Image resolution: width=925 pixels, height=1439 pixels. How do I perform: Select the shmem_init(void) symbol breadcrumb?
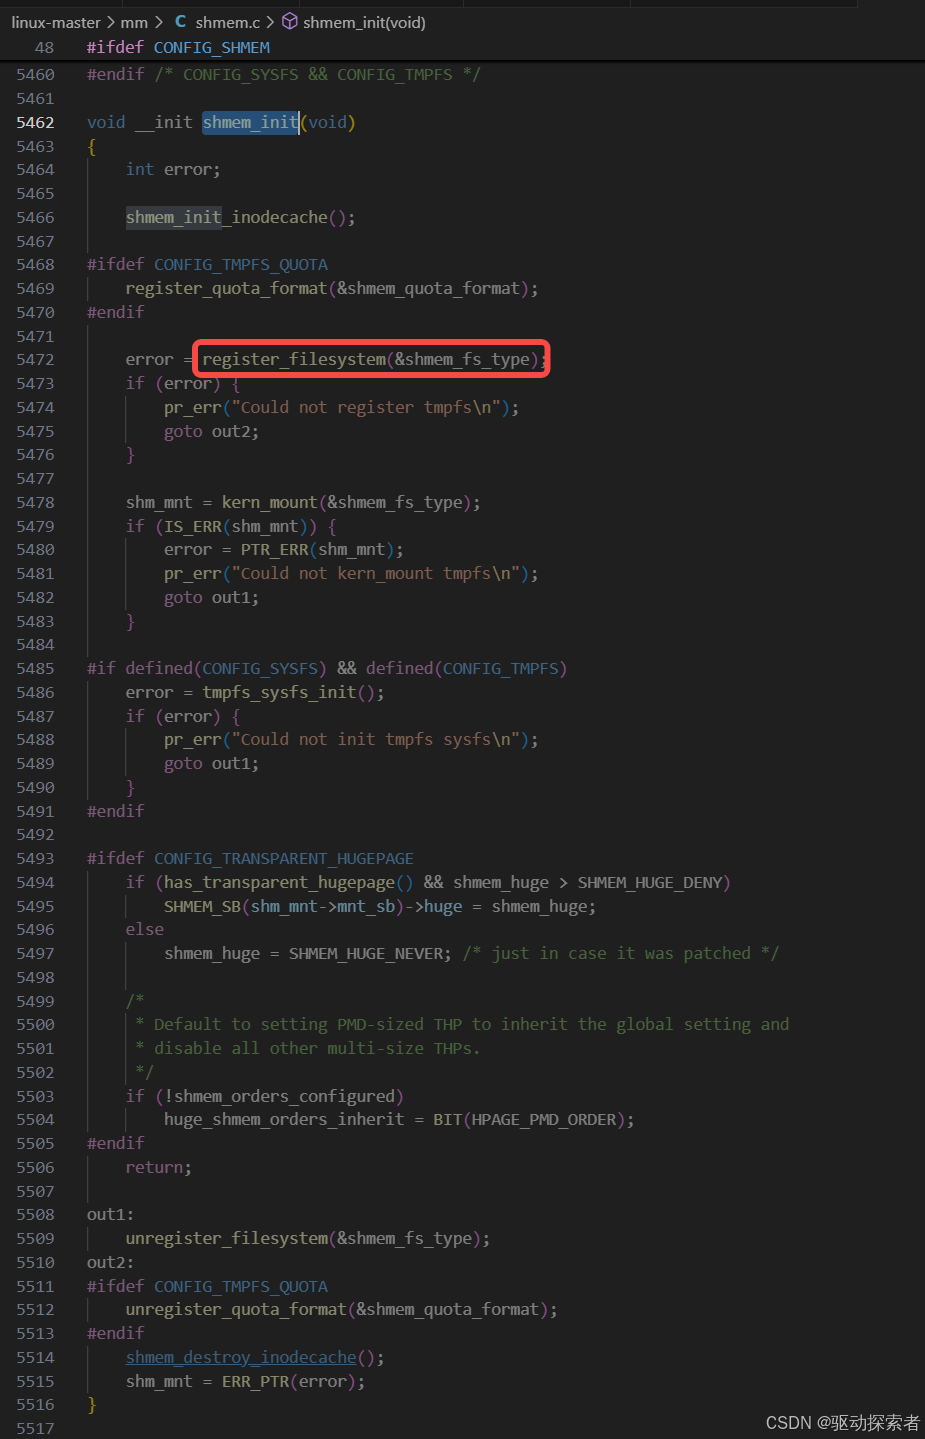coord(365,22)
